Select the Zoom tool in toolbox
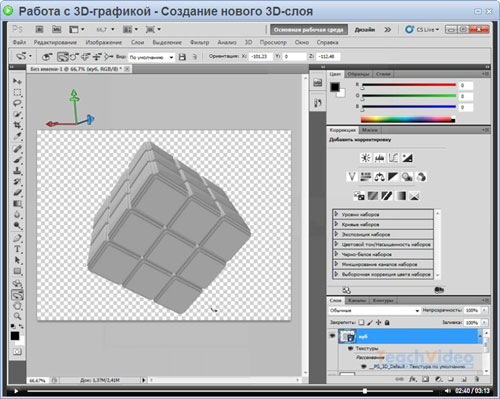The width and height of the screenshot is (500, 399). 17,316
